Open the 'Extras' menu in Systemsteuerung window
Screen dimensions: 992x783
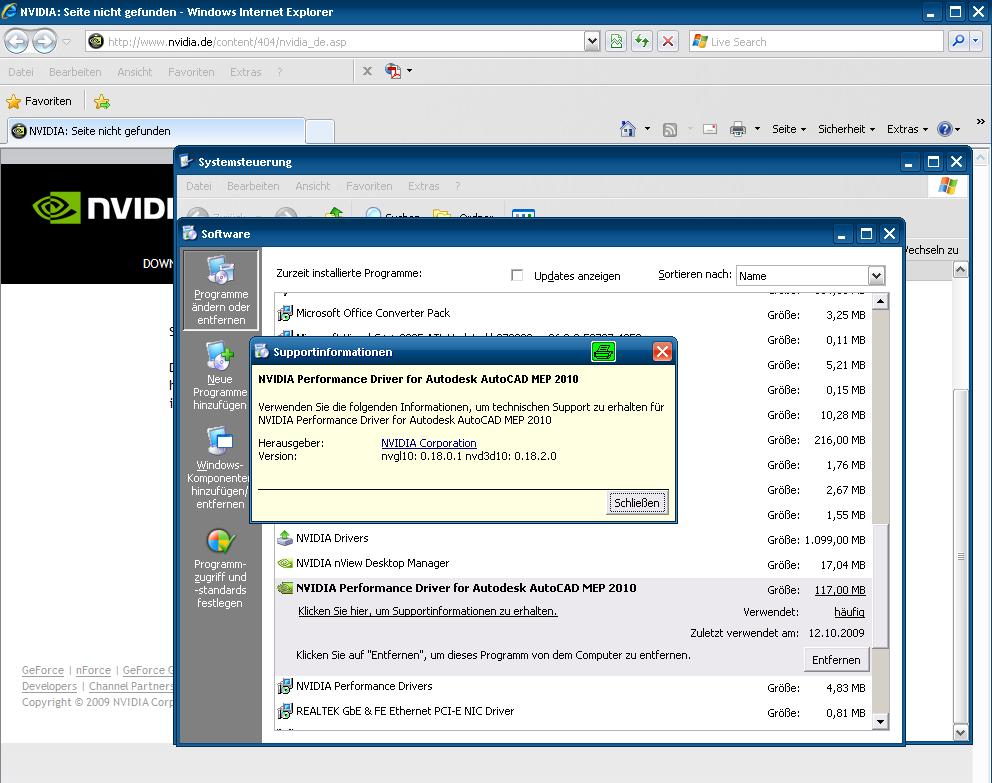[423, 186]
